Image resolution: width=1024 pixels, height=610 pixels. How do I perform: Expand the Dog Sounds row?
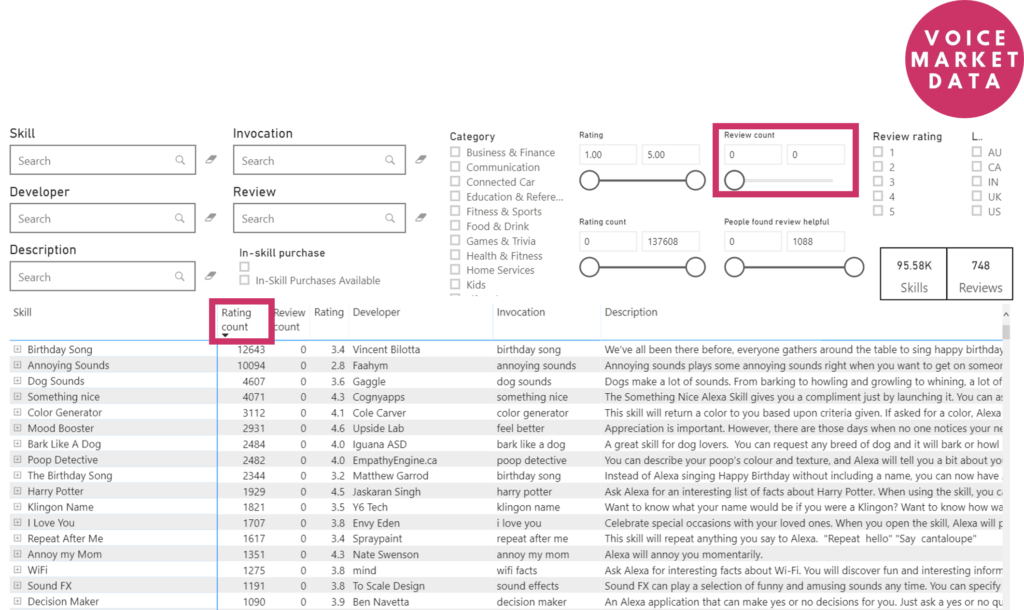tap(18, 381)
